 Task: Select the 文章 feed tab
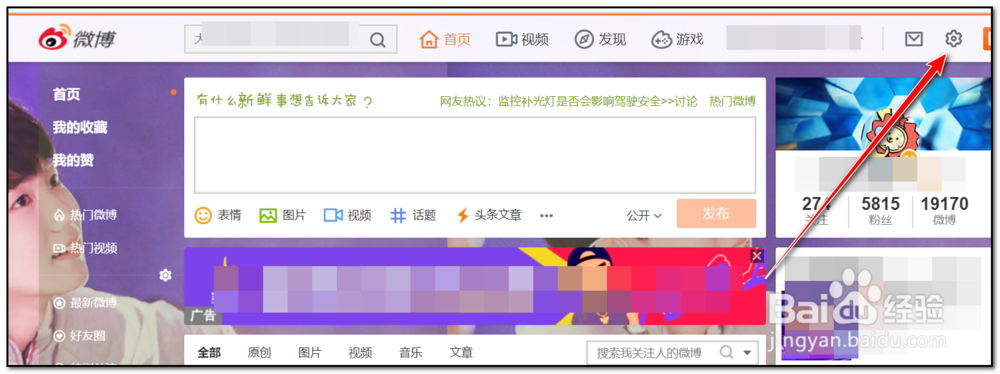pyautogui.click(x=461, y=353)
